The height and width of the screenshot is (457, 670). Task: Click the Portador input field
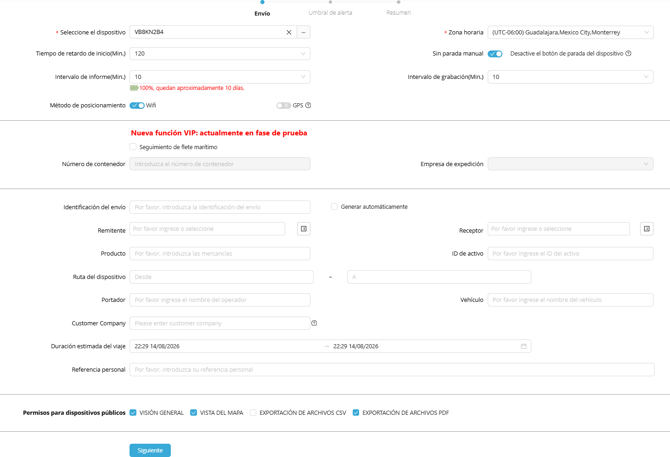click(x=220, y=300)
